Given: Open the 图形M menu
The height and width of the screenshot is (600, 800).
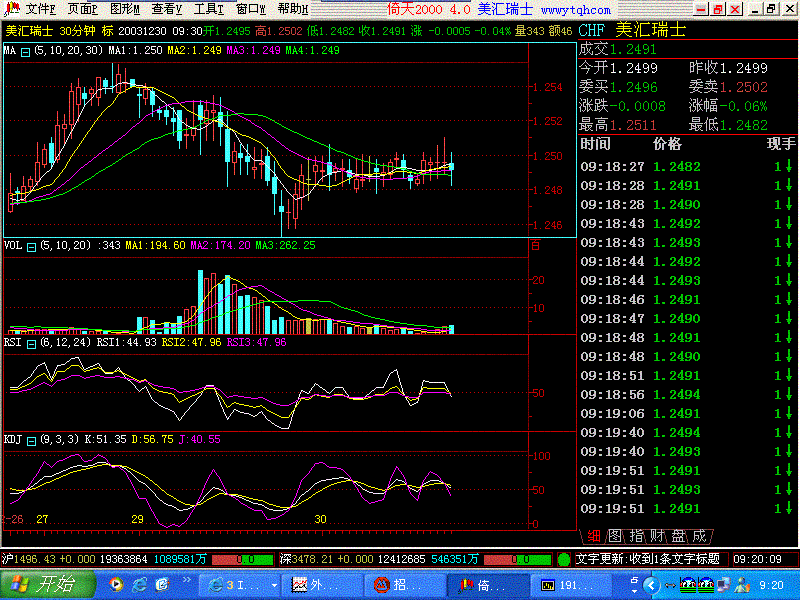Looking at the screenshot, I should (x=124, y=9).
